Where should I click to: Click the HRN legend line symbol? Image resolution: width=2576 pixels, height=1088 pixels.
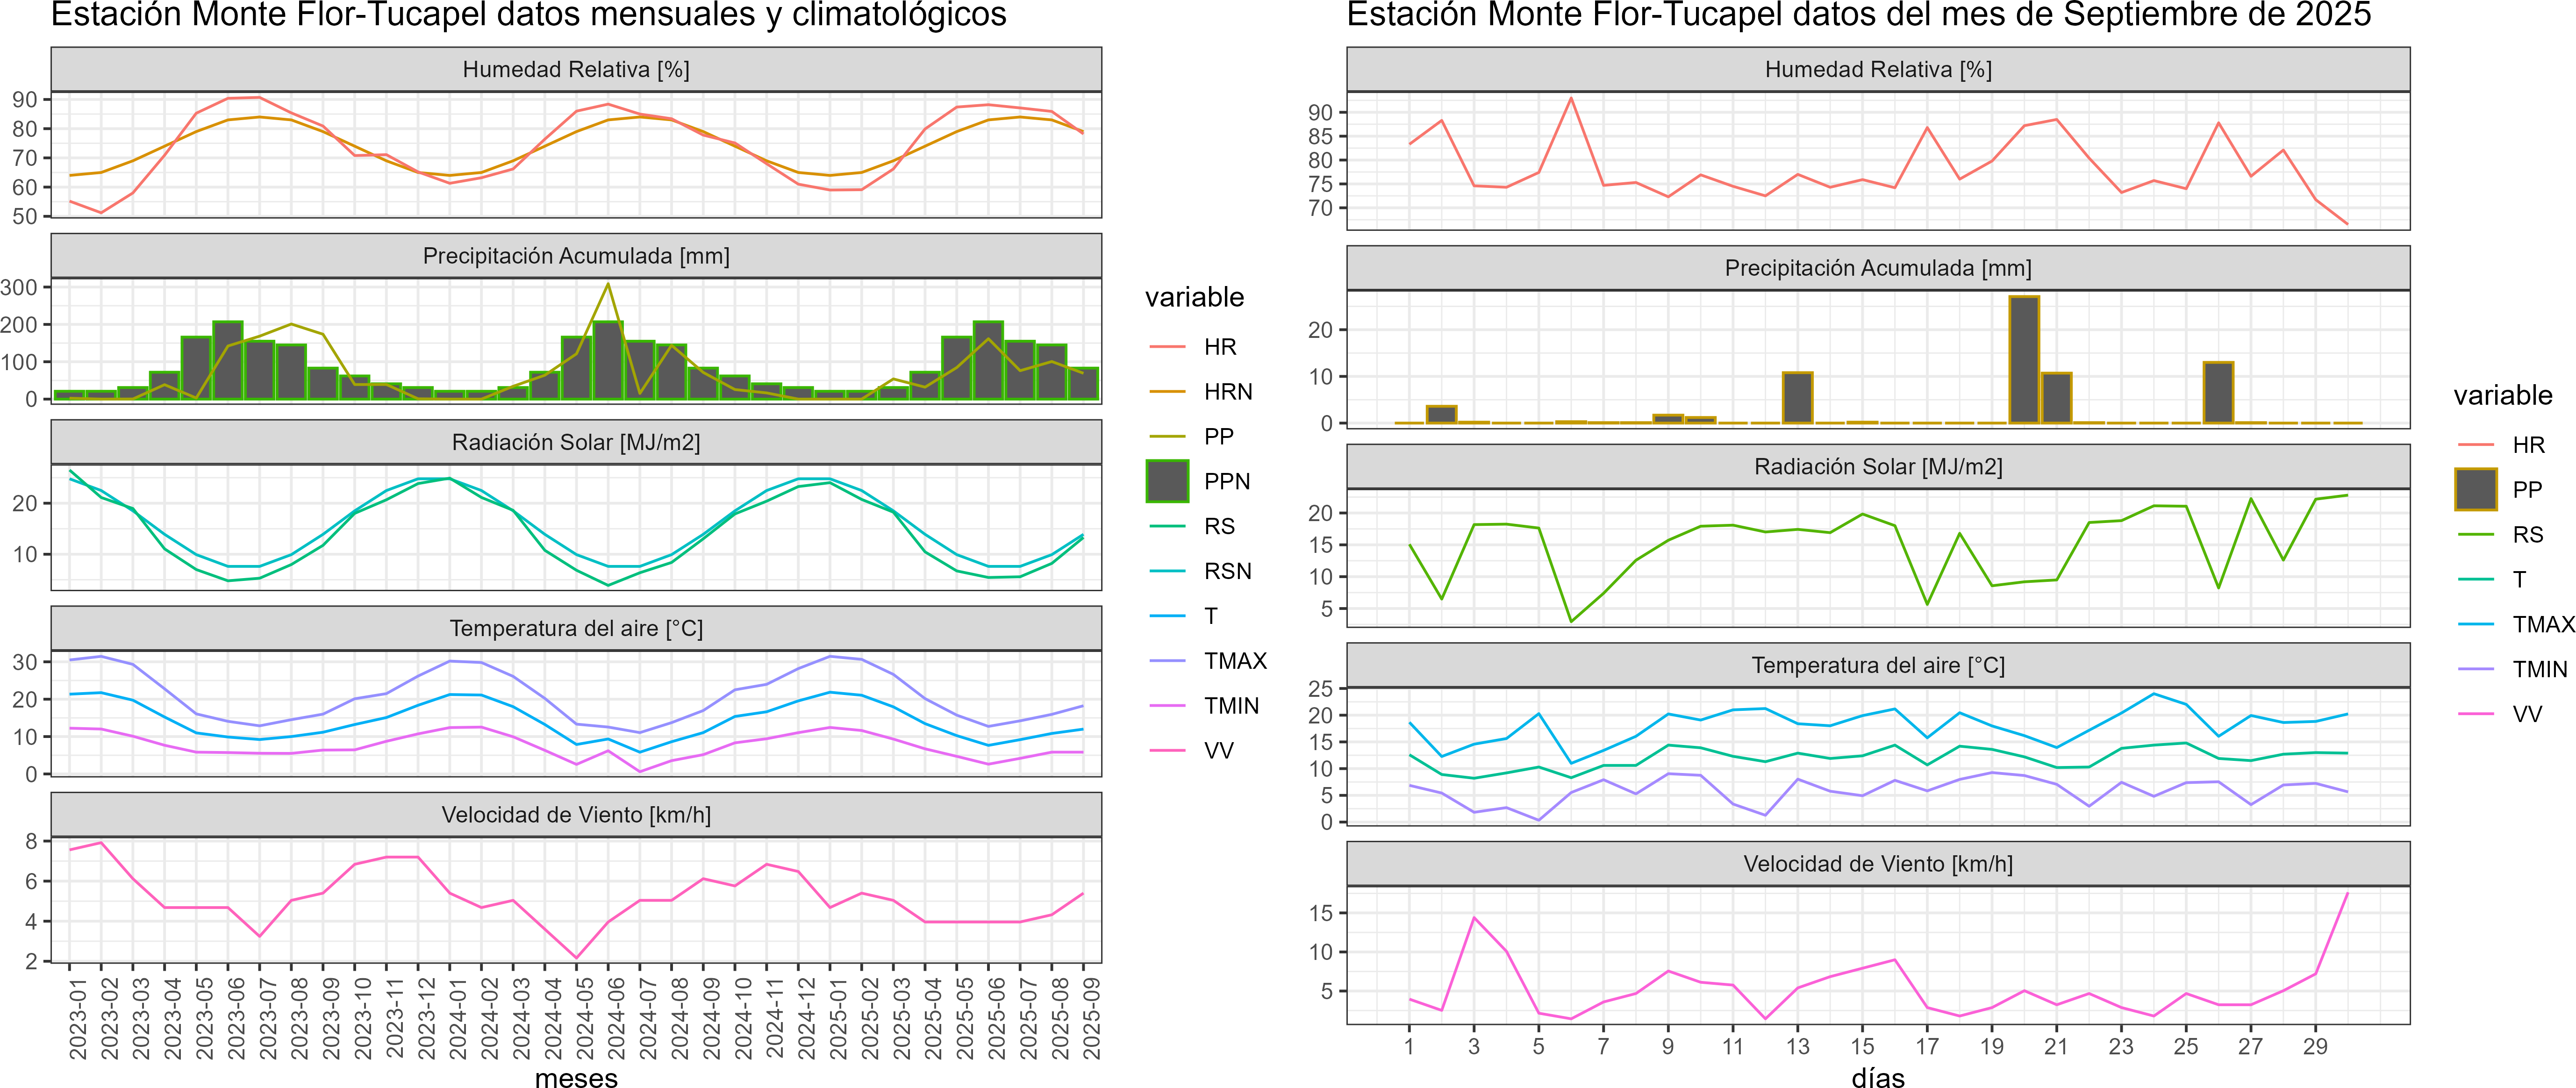click(x=1167, y=392)
